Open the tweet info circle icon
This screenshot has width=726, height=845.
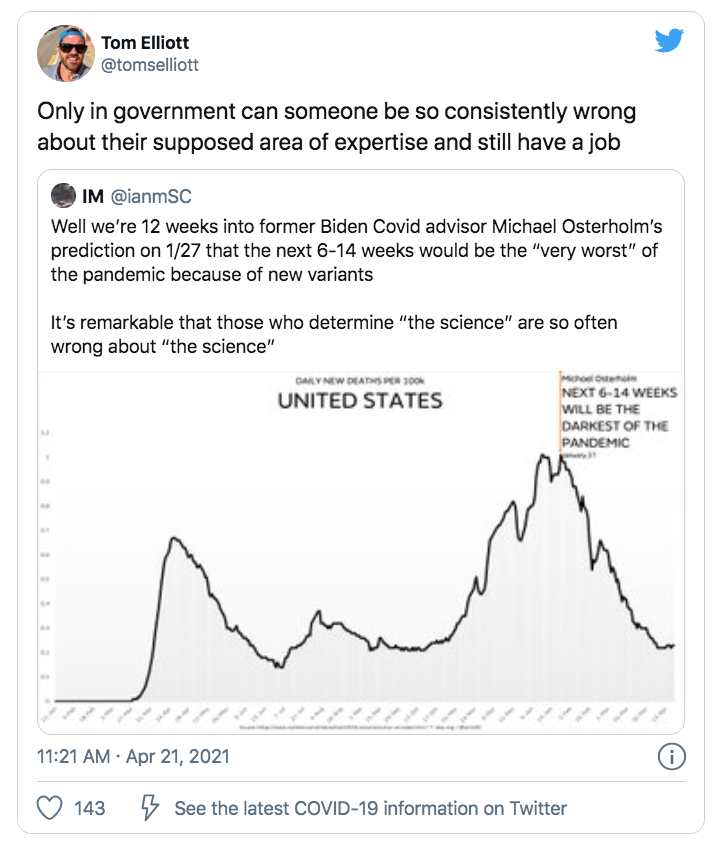671,756
